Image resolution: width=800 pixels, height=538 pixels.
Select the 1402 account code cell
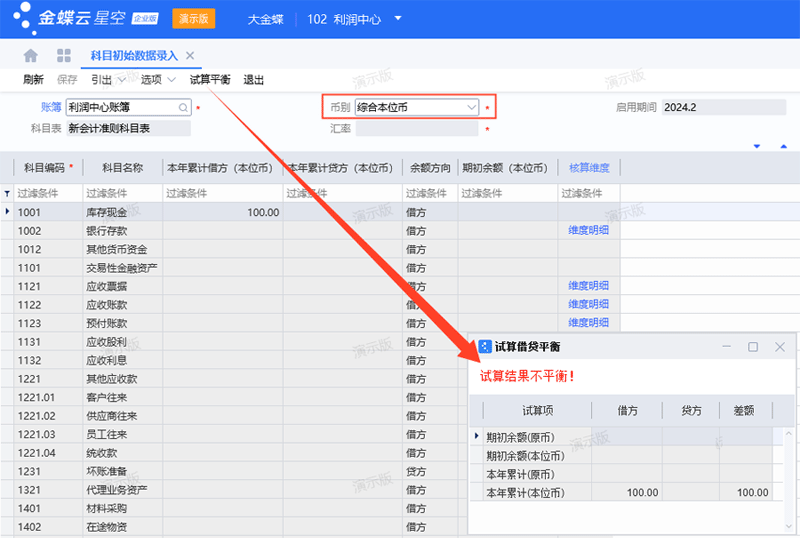[48, 527]
